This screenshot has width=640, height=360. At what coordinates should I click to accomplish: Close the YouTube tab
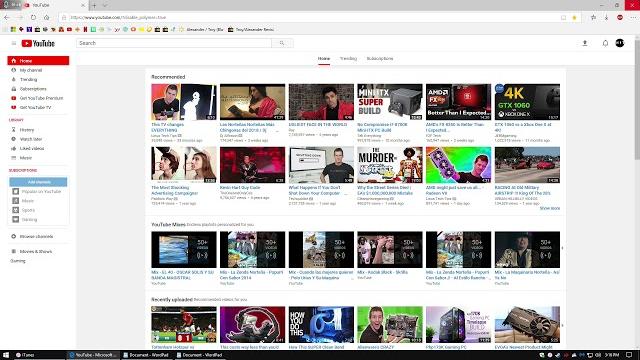tap(83, 5)
